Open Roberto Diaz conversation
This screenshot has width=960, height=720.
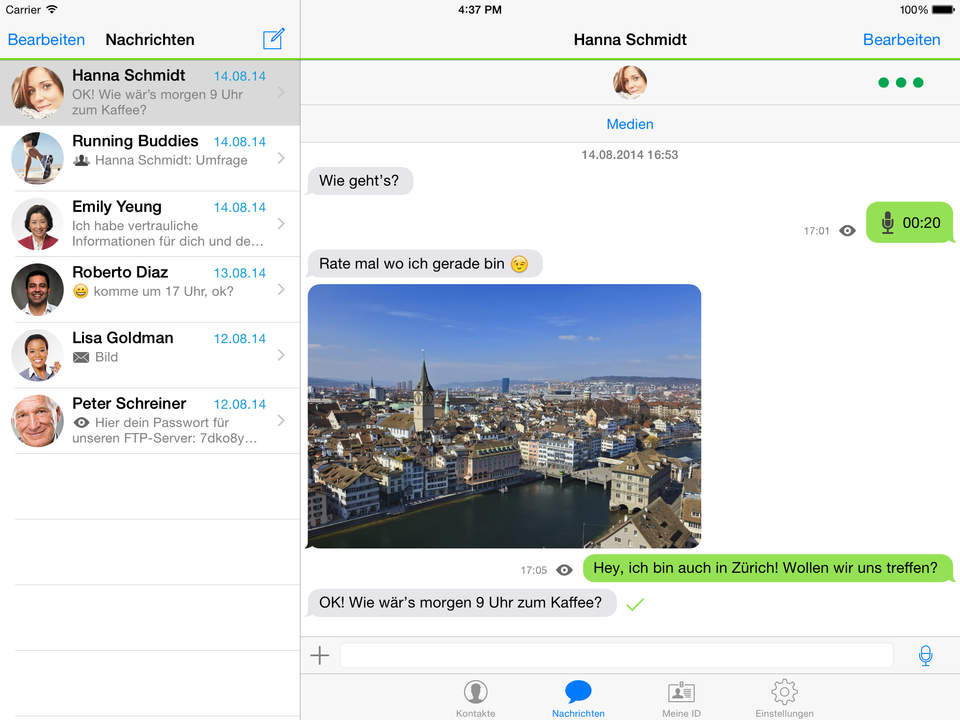tap(150, 289)
